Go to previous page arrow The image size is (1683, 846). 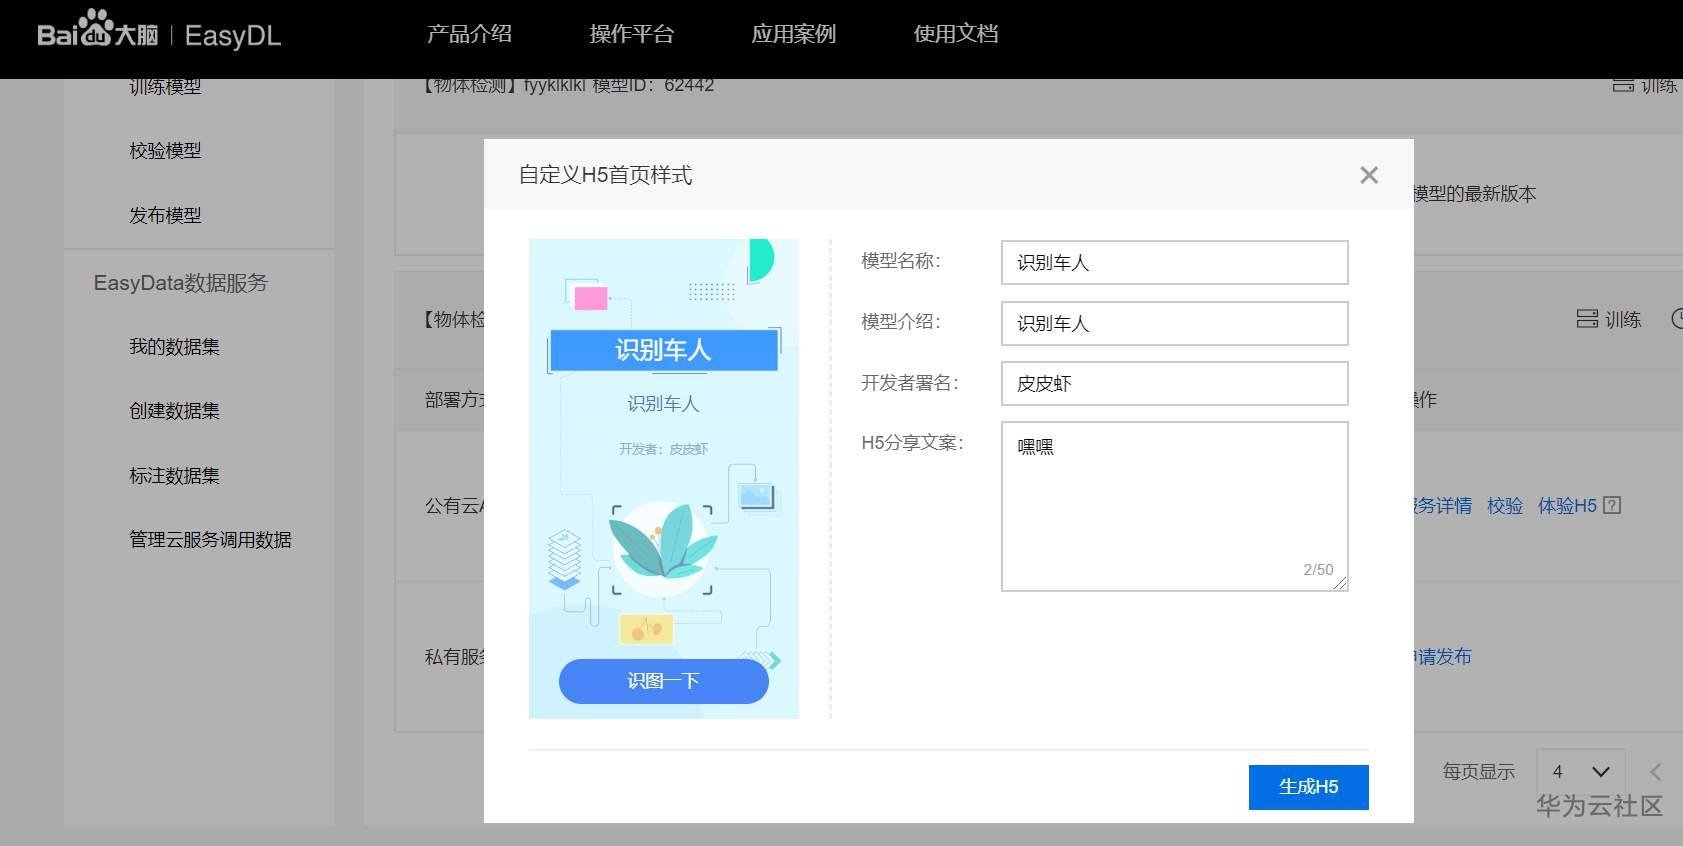[x=1656, y=772]
